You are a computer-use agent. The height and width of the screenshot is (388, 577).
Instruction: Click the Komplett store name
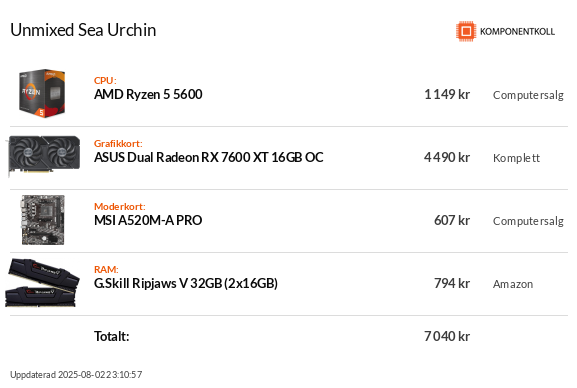tap(516, 158)
